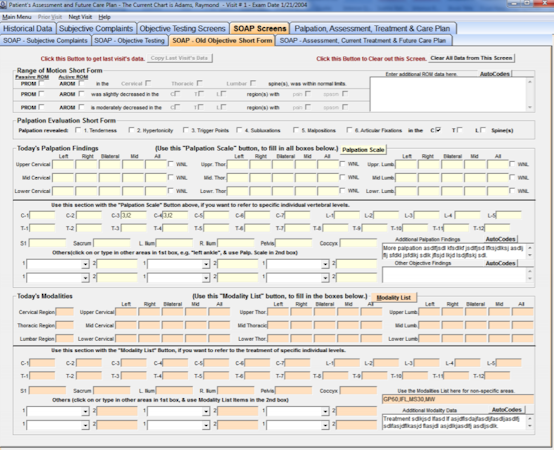Open AutoCodes for Additional Modality Data
Screen dimensions: 554x450
pyautogui.click(x=506, y=410)
